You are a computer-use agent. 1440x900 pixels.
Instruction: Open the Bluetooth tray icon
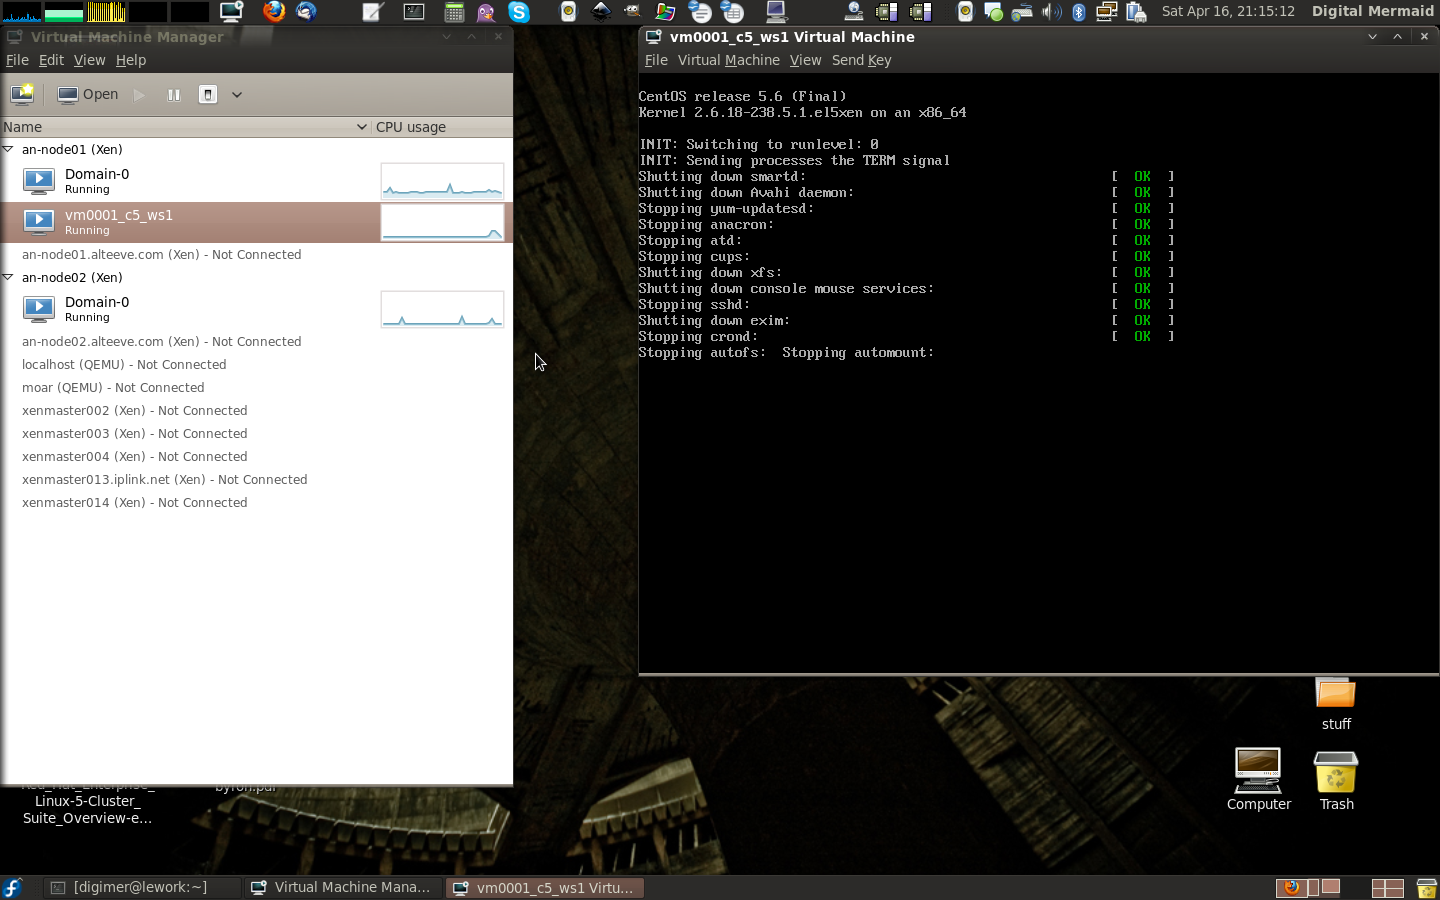point(1079,11)
